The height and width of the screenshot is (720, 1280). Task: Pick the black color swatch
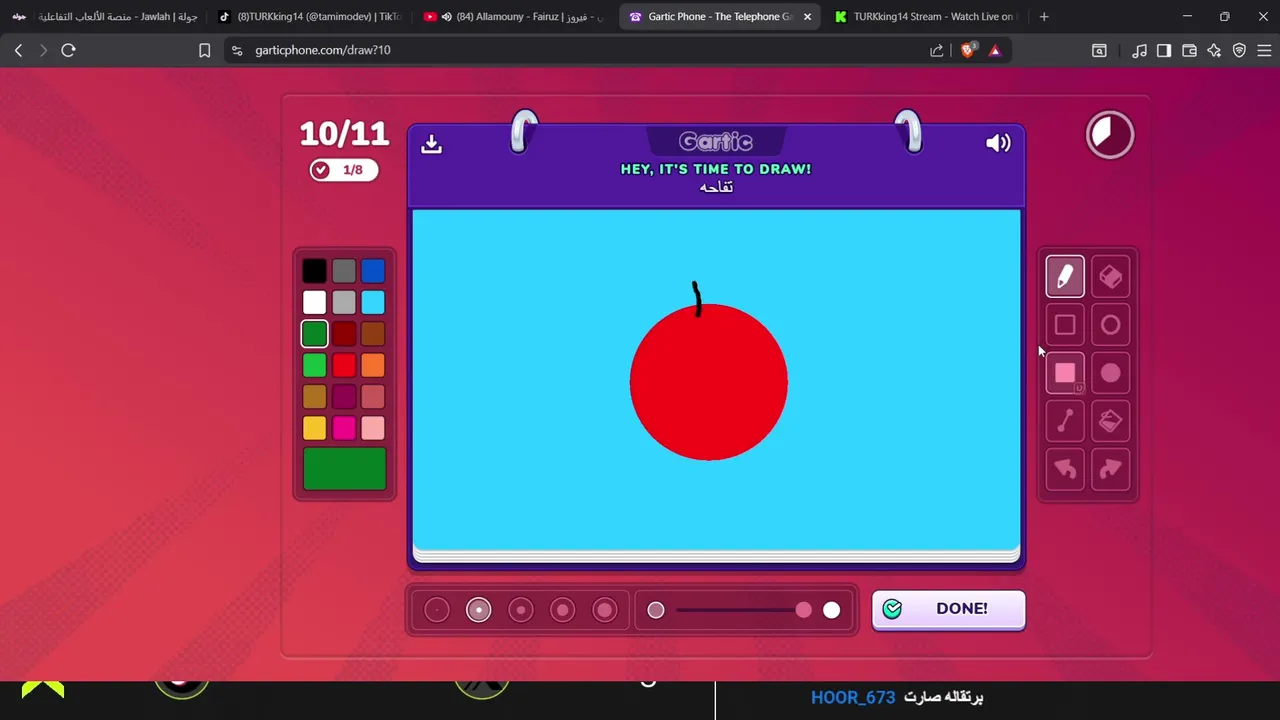pyautogui.click(x=314, y=271)
